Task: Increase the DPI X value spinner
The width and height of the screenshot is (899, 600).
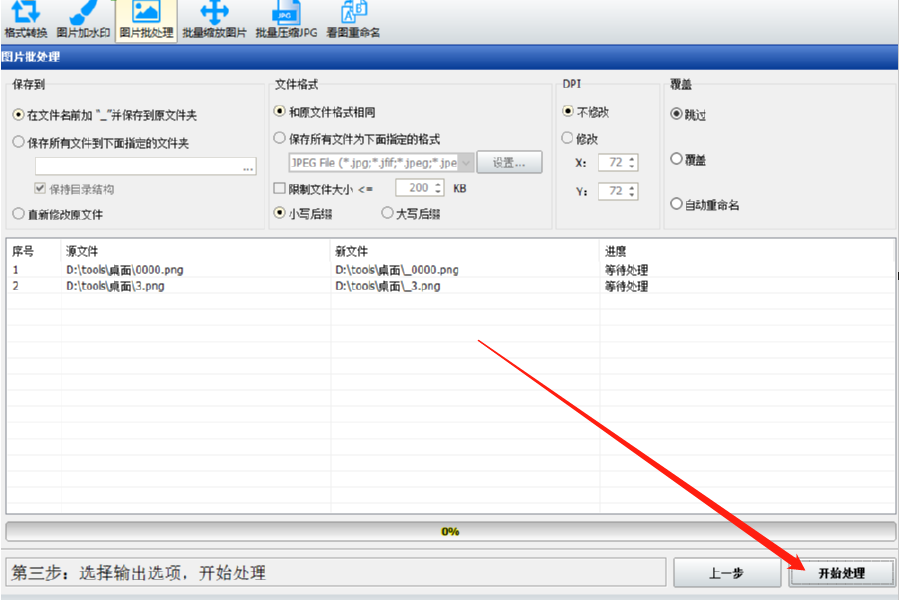Action: coord(632,158)
